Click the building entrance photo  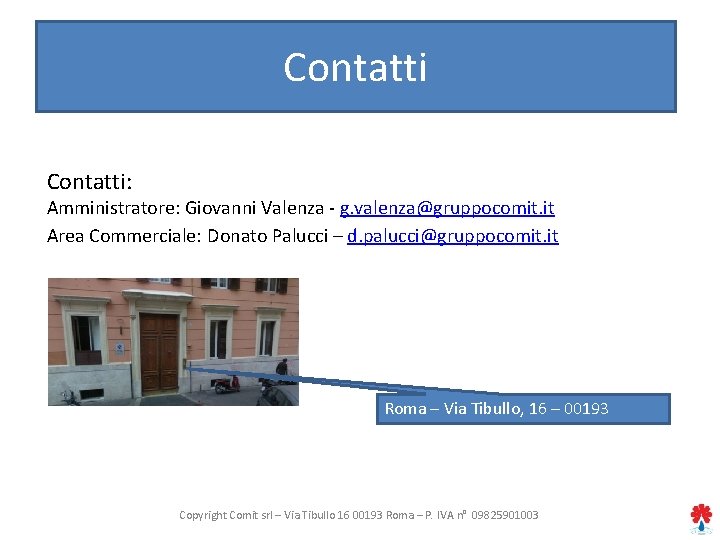click(173, 342)
